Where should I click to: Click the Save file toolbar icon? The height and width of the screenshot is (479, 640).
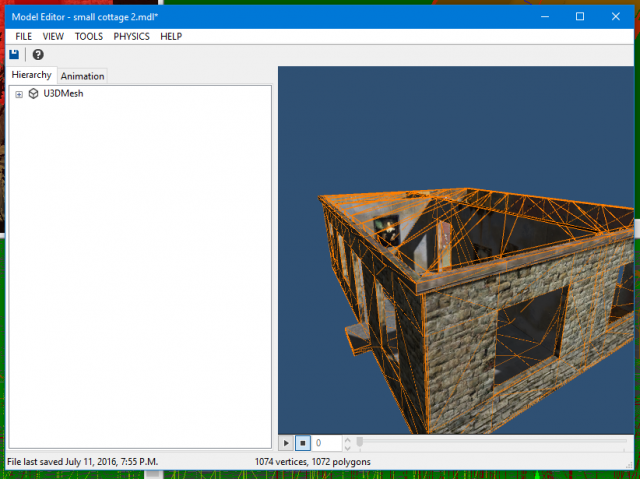(x=14, y=55)
